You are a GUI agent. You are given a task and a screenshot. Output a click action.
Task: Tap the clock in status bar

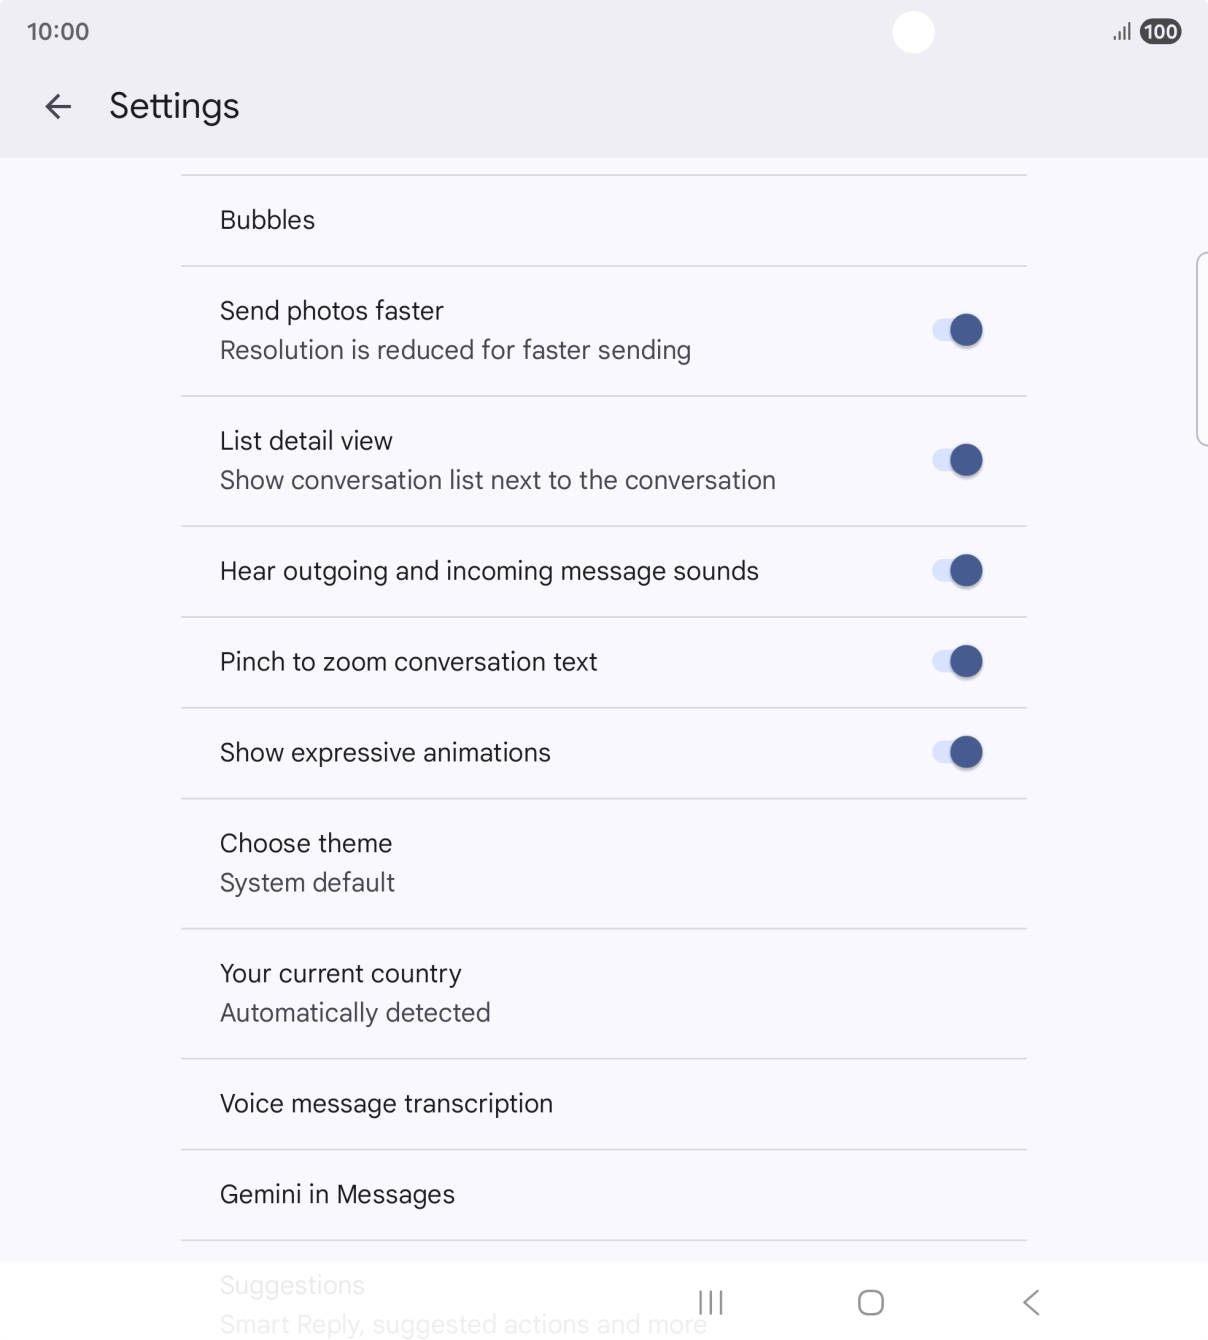tap(58, 32)
